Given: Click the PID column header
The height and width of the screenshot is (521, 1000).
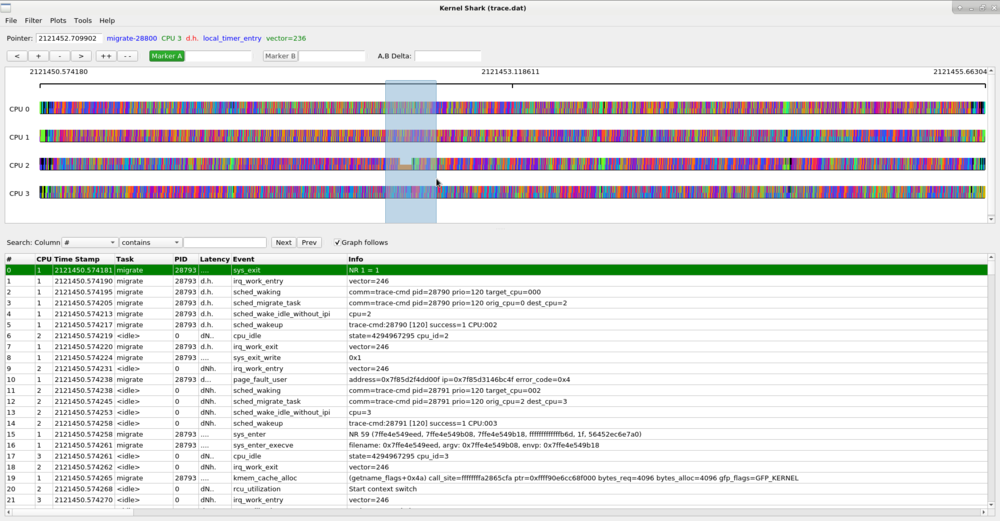Looking at the screenshot, I should 186,259.
